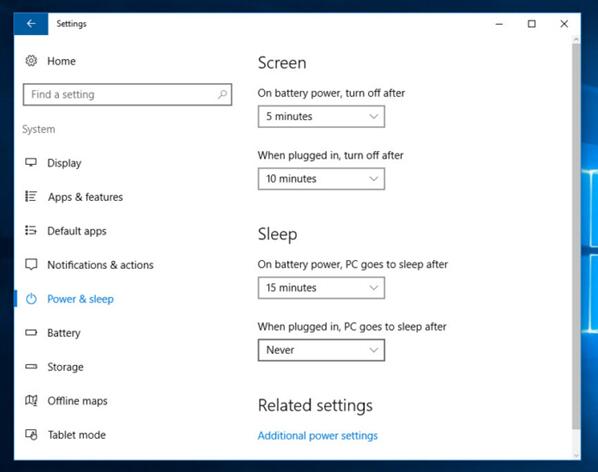
Task: Click the Storage drive icon
Action: [x=31, y=366]
